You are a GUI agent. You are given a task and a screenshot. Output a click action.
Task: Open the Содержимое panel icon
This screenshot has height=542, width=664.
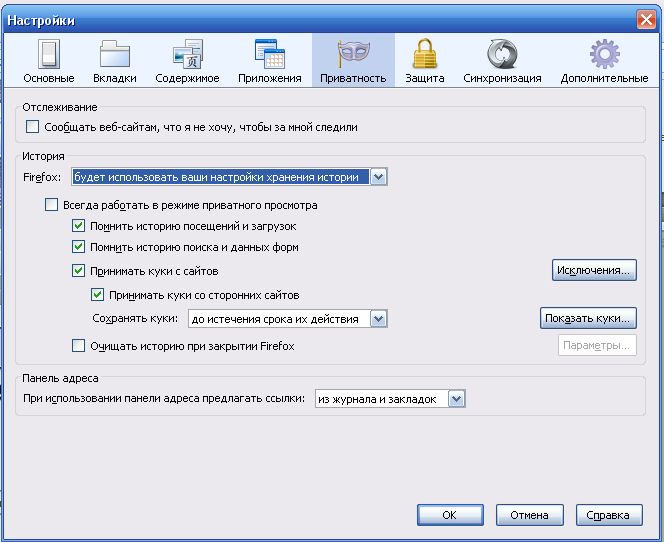click(187, 55)
